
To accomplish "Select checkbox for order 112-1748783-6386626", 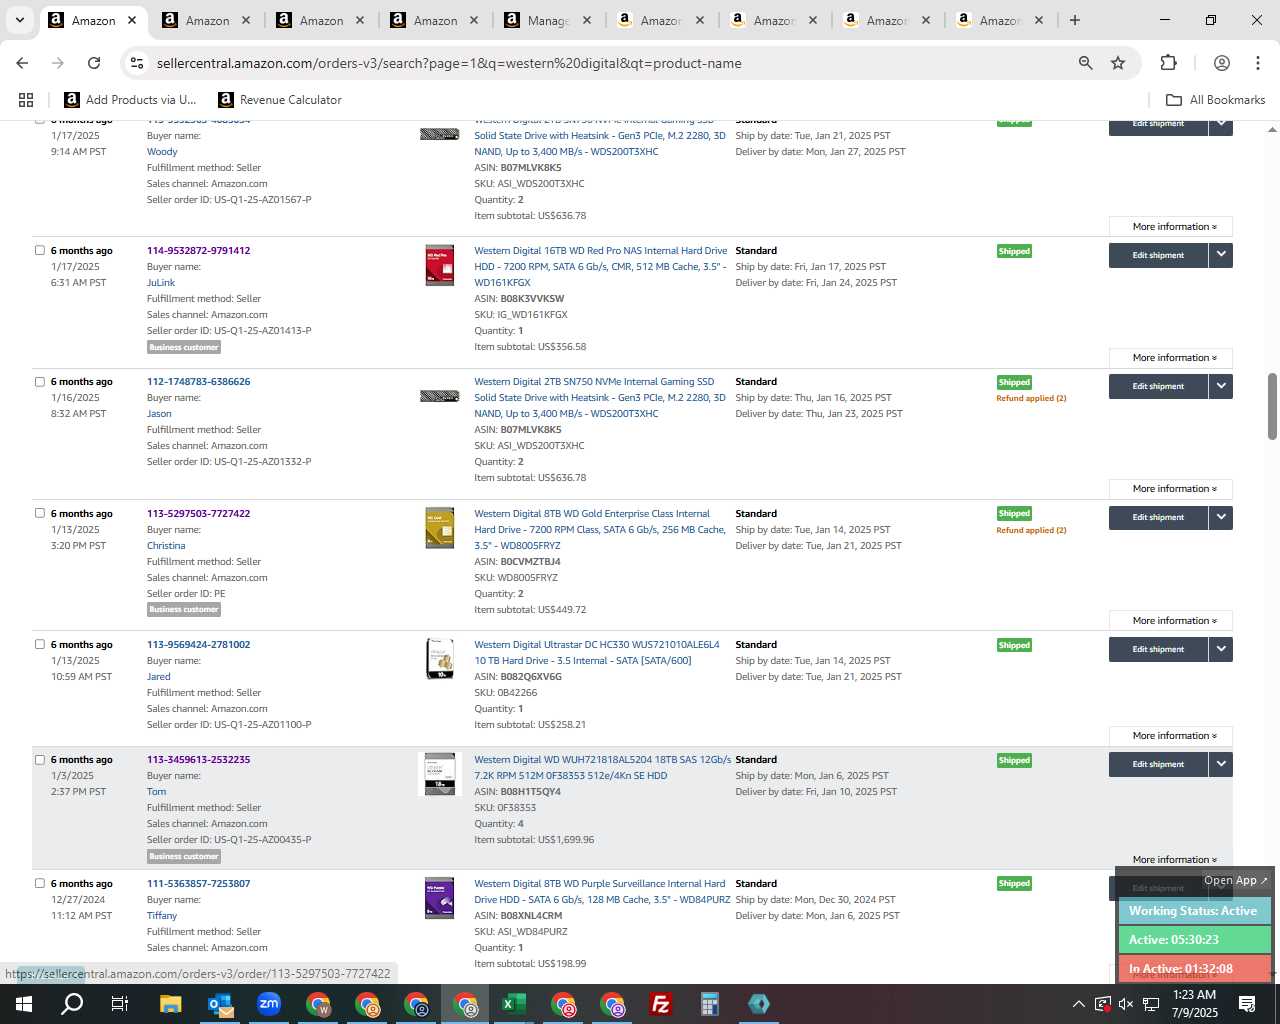I will coord(40,382).
